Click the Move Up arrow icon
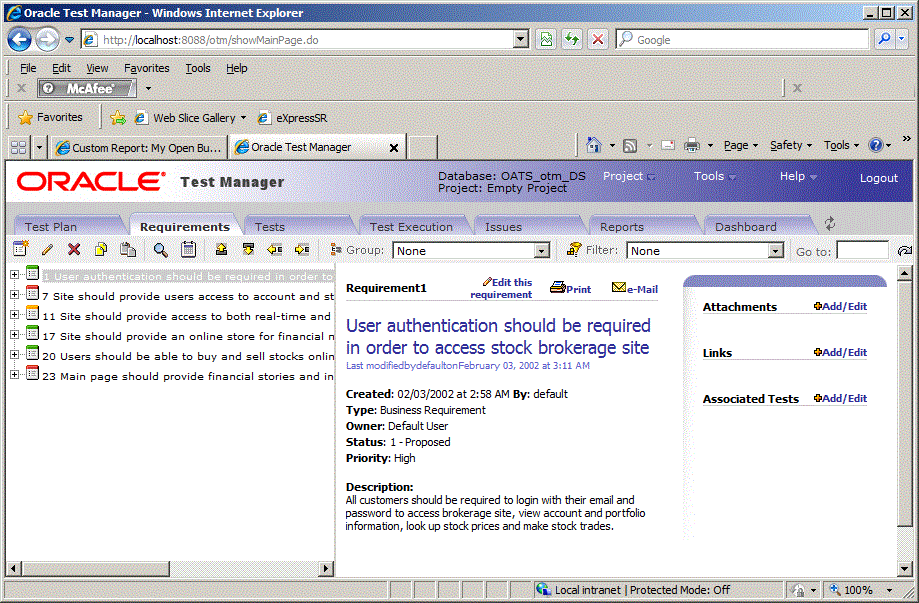The height and width of the screenshot is (603, 919). tap(221, 250)
